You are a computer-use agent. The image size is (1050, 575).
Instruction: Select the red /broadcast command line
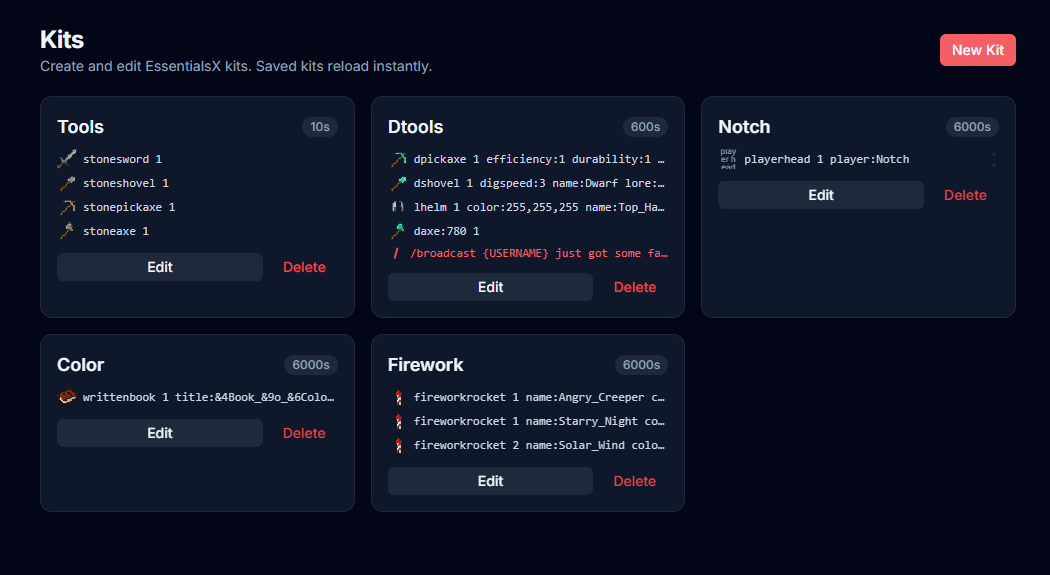(530, 253)
